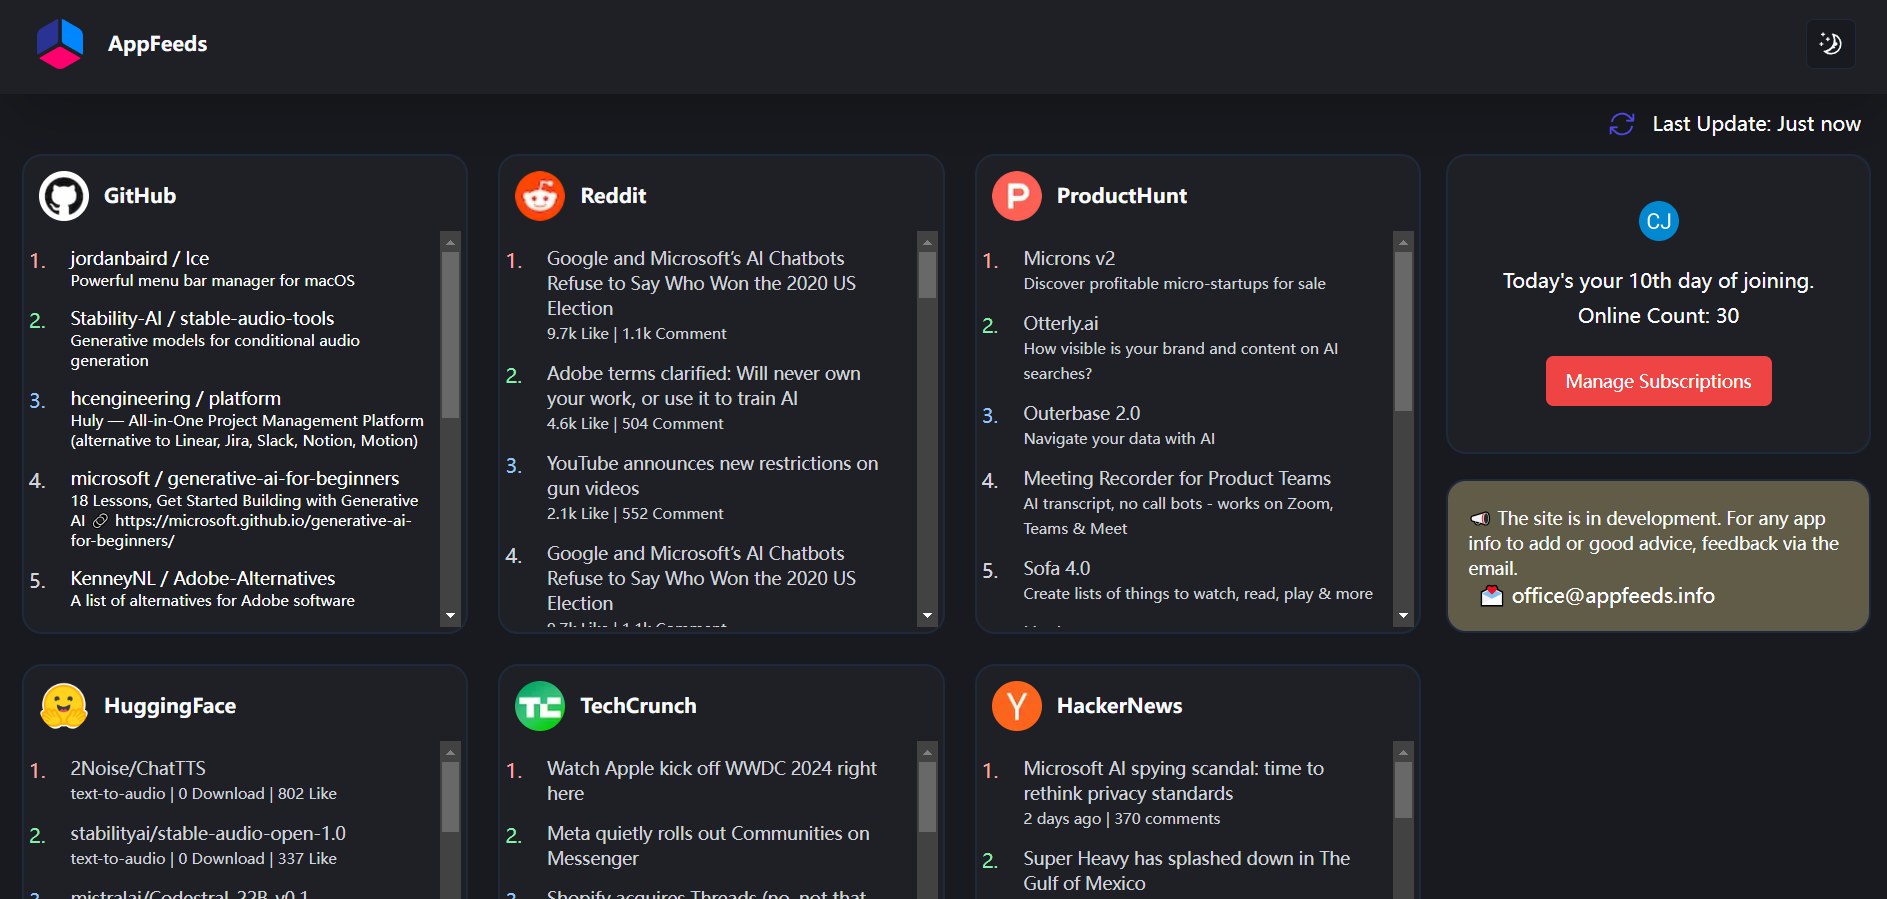Image resolution: width=1887 pixels, height=899 pixels.
Task: Click the HackerNews logo icon
Action: point(1016,706)
